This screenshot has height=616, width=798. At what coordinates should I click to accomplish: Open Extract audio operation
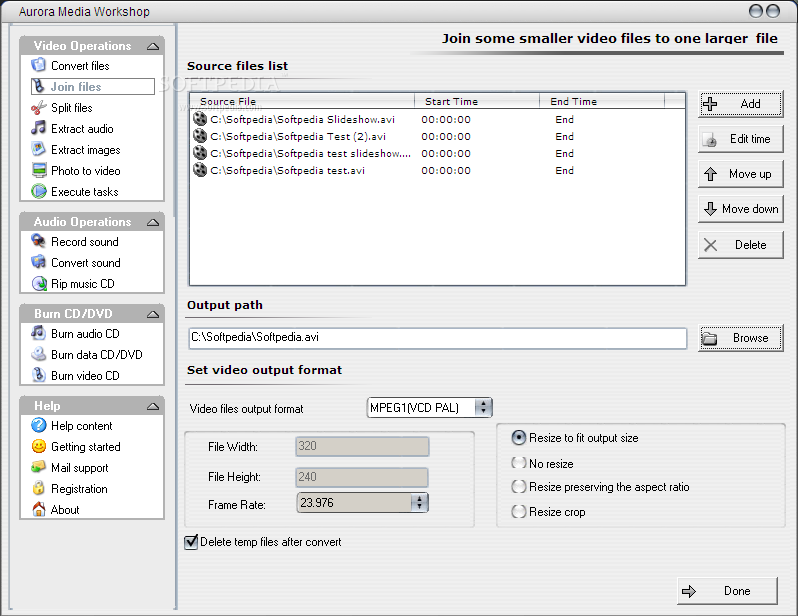[x=82, y=128]
